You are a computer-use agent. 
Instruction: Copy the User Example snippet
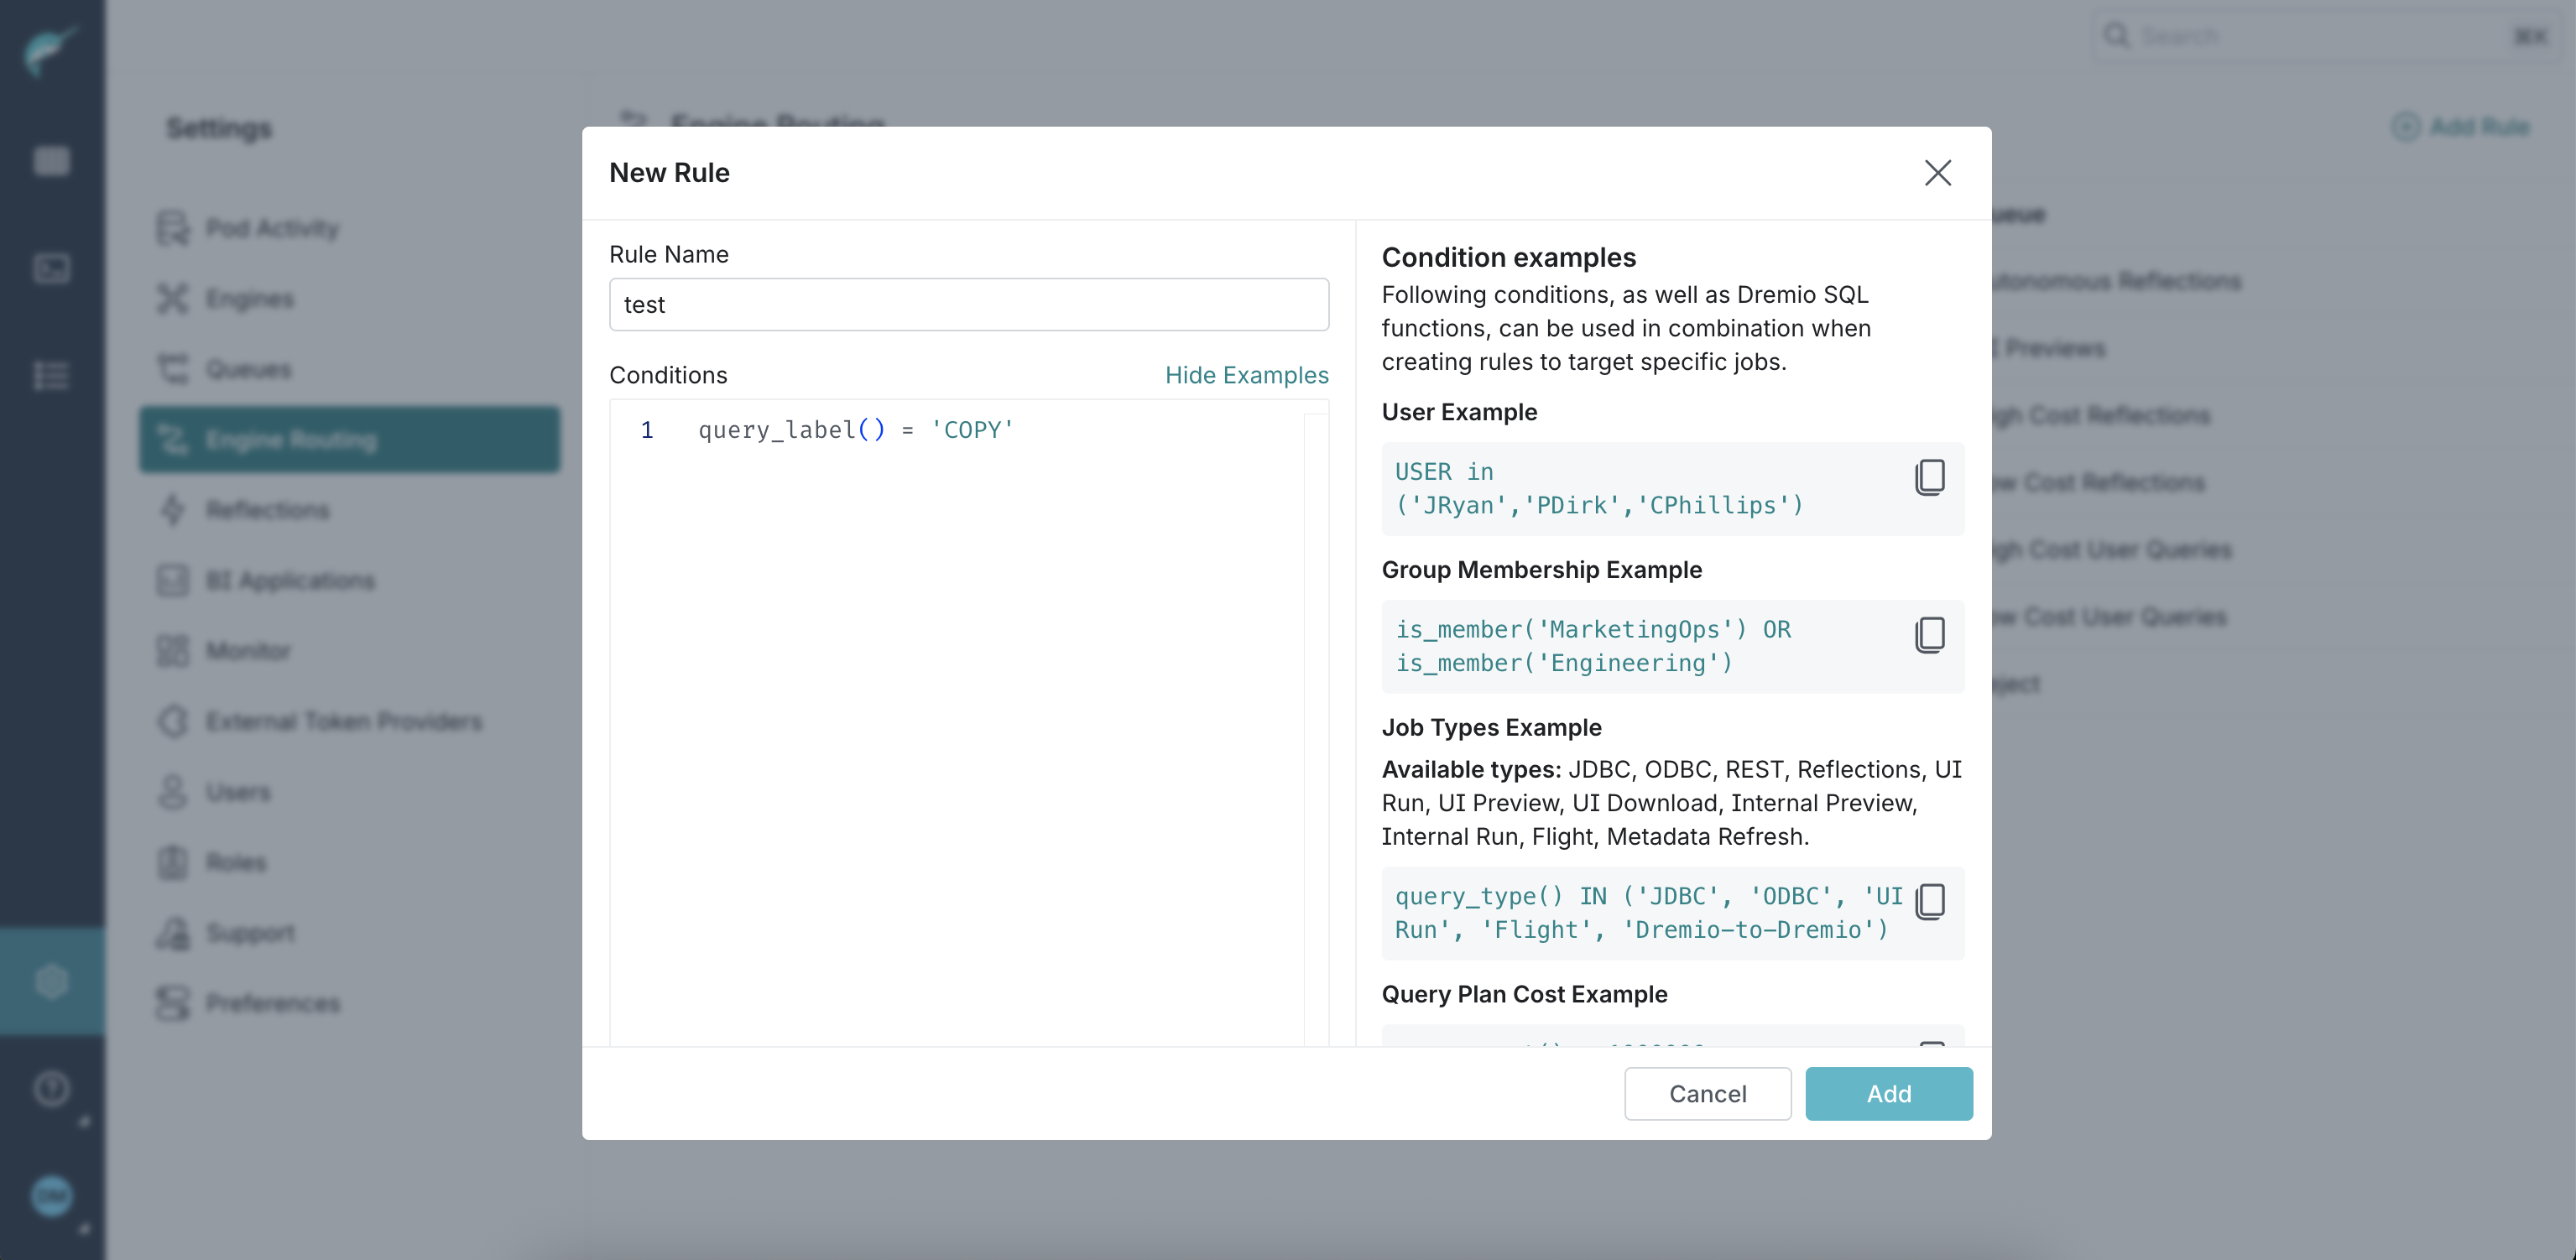1929,478
